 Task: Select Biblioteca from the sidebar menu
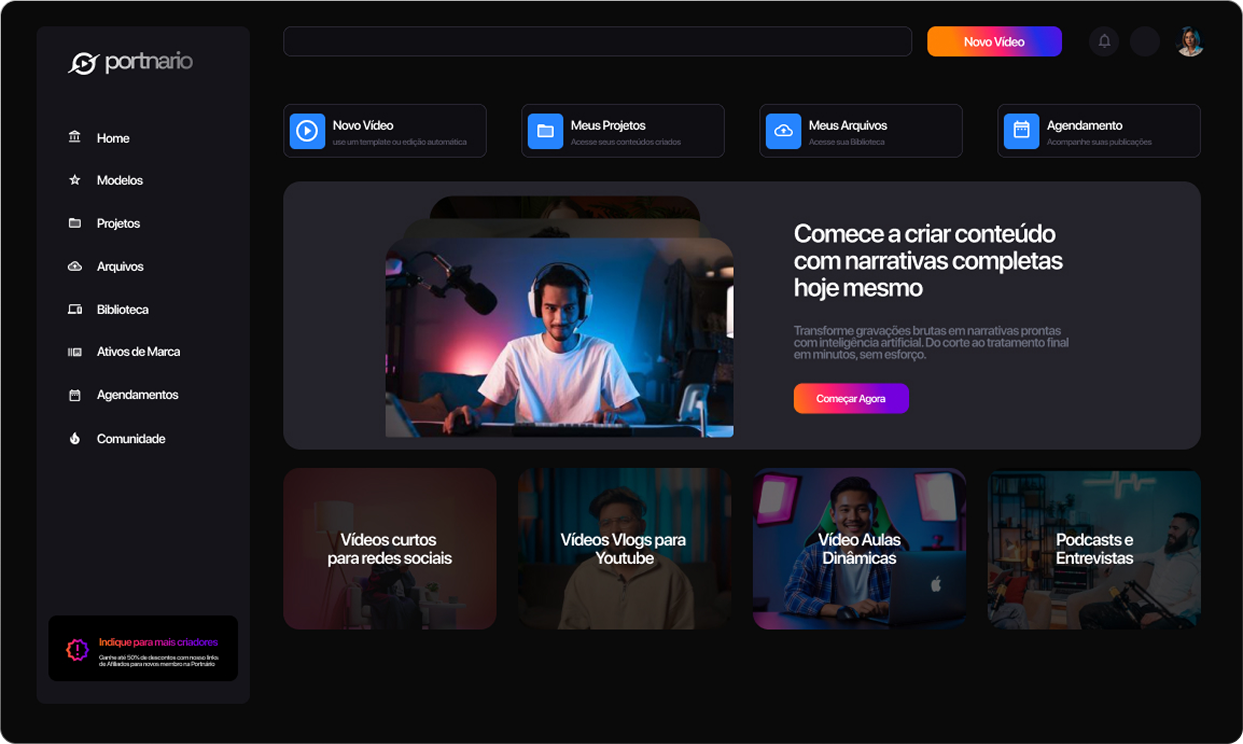click(x=122, y=310)
